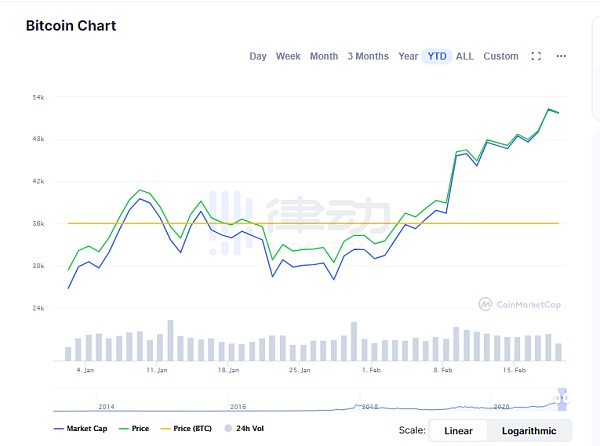Enter fullscreen chart view
Screen dimensions: 600x446
(x=536, y=57)
